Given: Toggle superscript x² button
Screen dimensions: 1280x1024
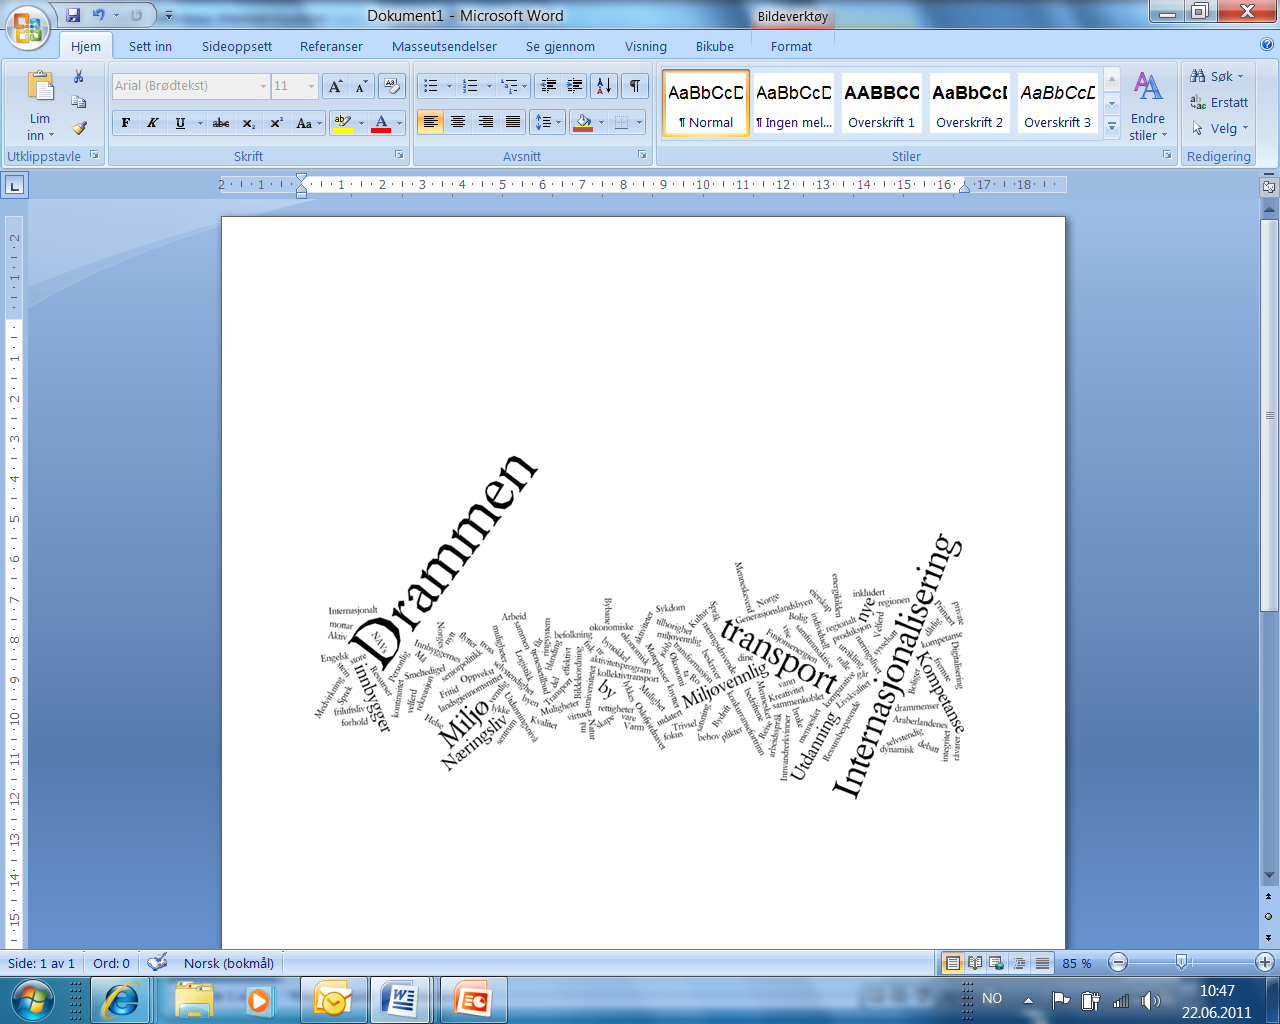Looking at the screenshot, I should (x=277, y=123).
